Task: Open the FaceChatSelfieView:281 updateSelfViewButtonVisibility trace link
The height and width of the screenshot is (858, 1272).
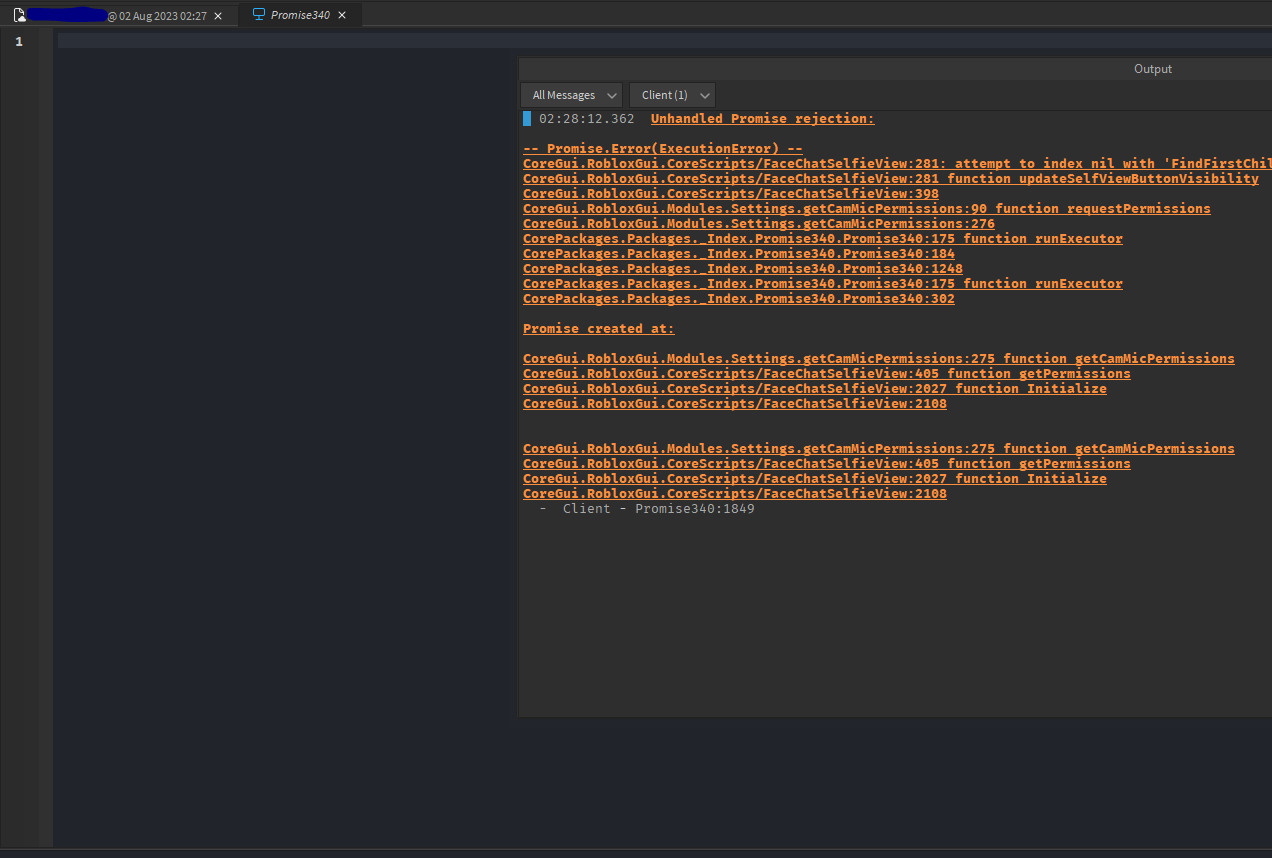Action: tap(890, 179)
